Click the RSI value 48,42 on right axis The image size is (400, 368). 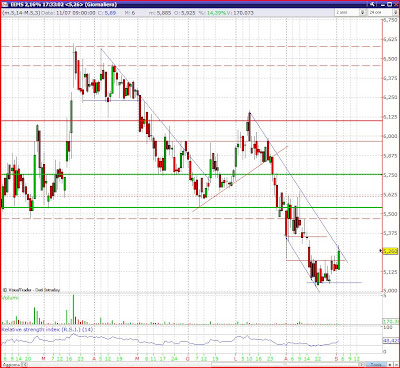(391, 341)
